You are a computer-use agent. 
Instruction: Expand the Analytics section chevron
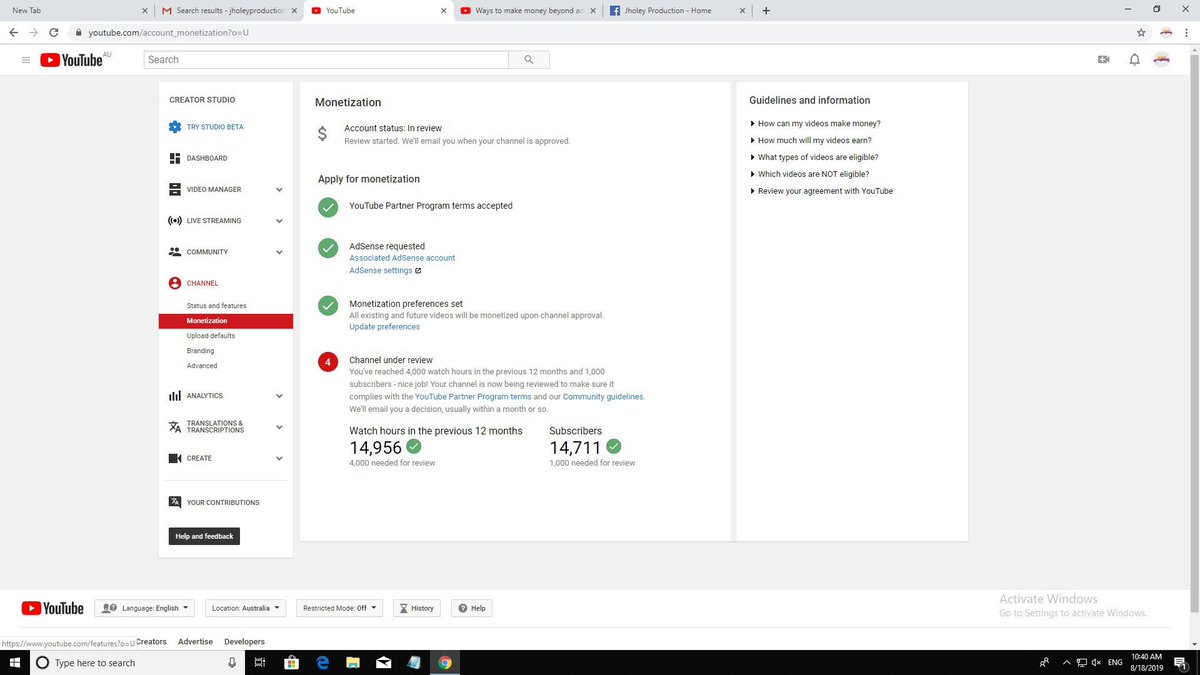click(x=279, y=396)
